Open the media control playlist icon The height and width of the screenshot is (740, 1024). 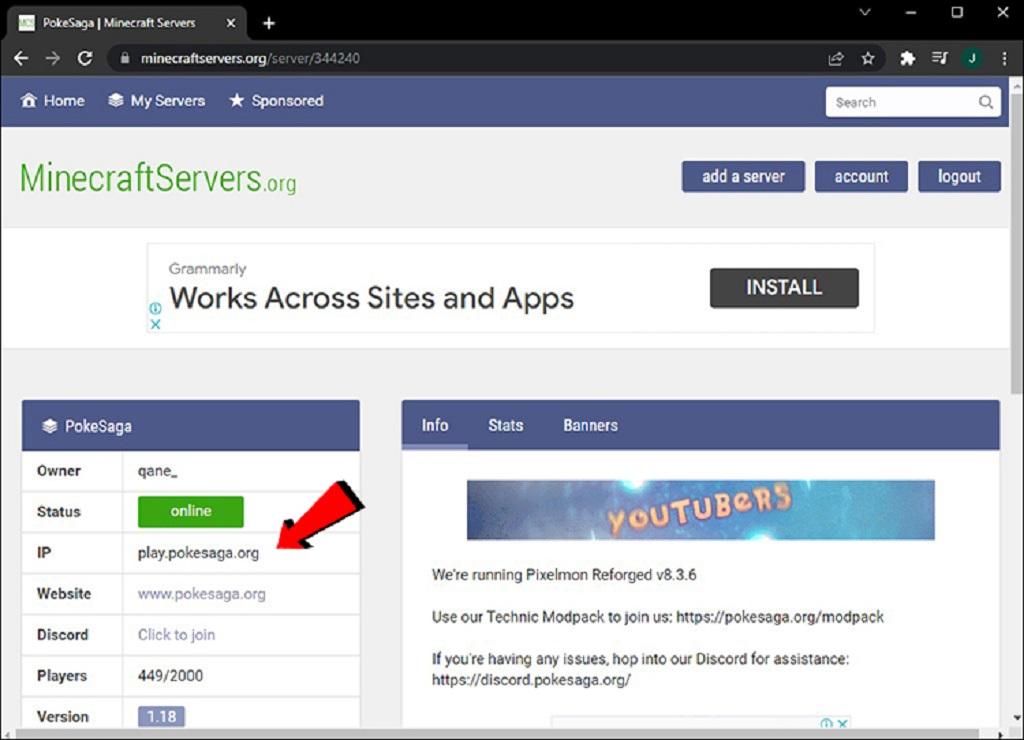[939, 59]
